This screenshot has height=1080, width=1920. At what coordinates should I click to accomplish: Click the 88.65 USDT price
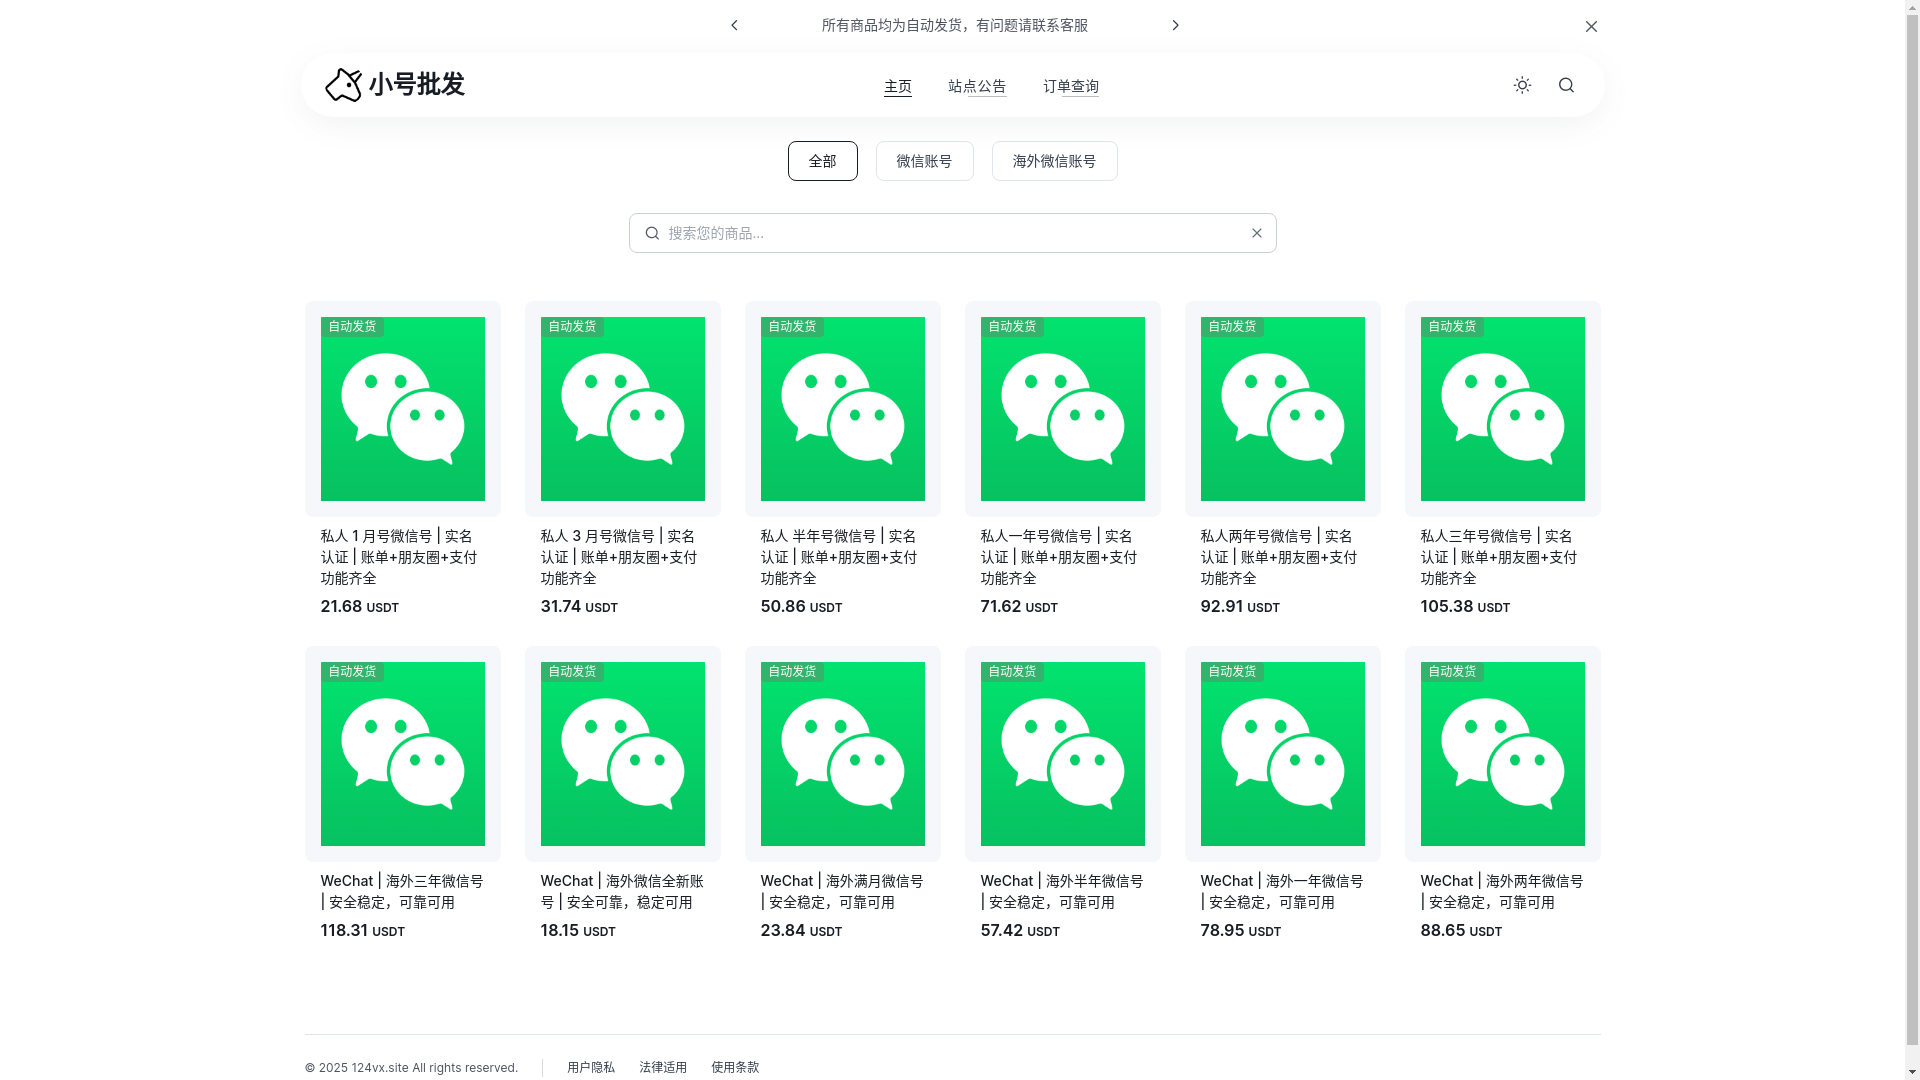coord(1461,931)
